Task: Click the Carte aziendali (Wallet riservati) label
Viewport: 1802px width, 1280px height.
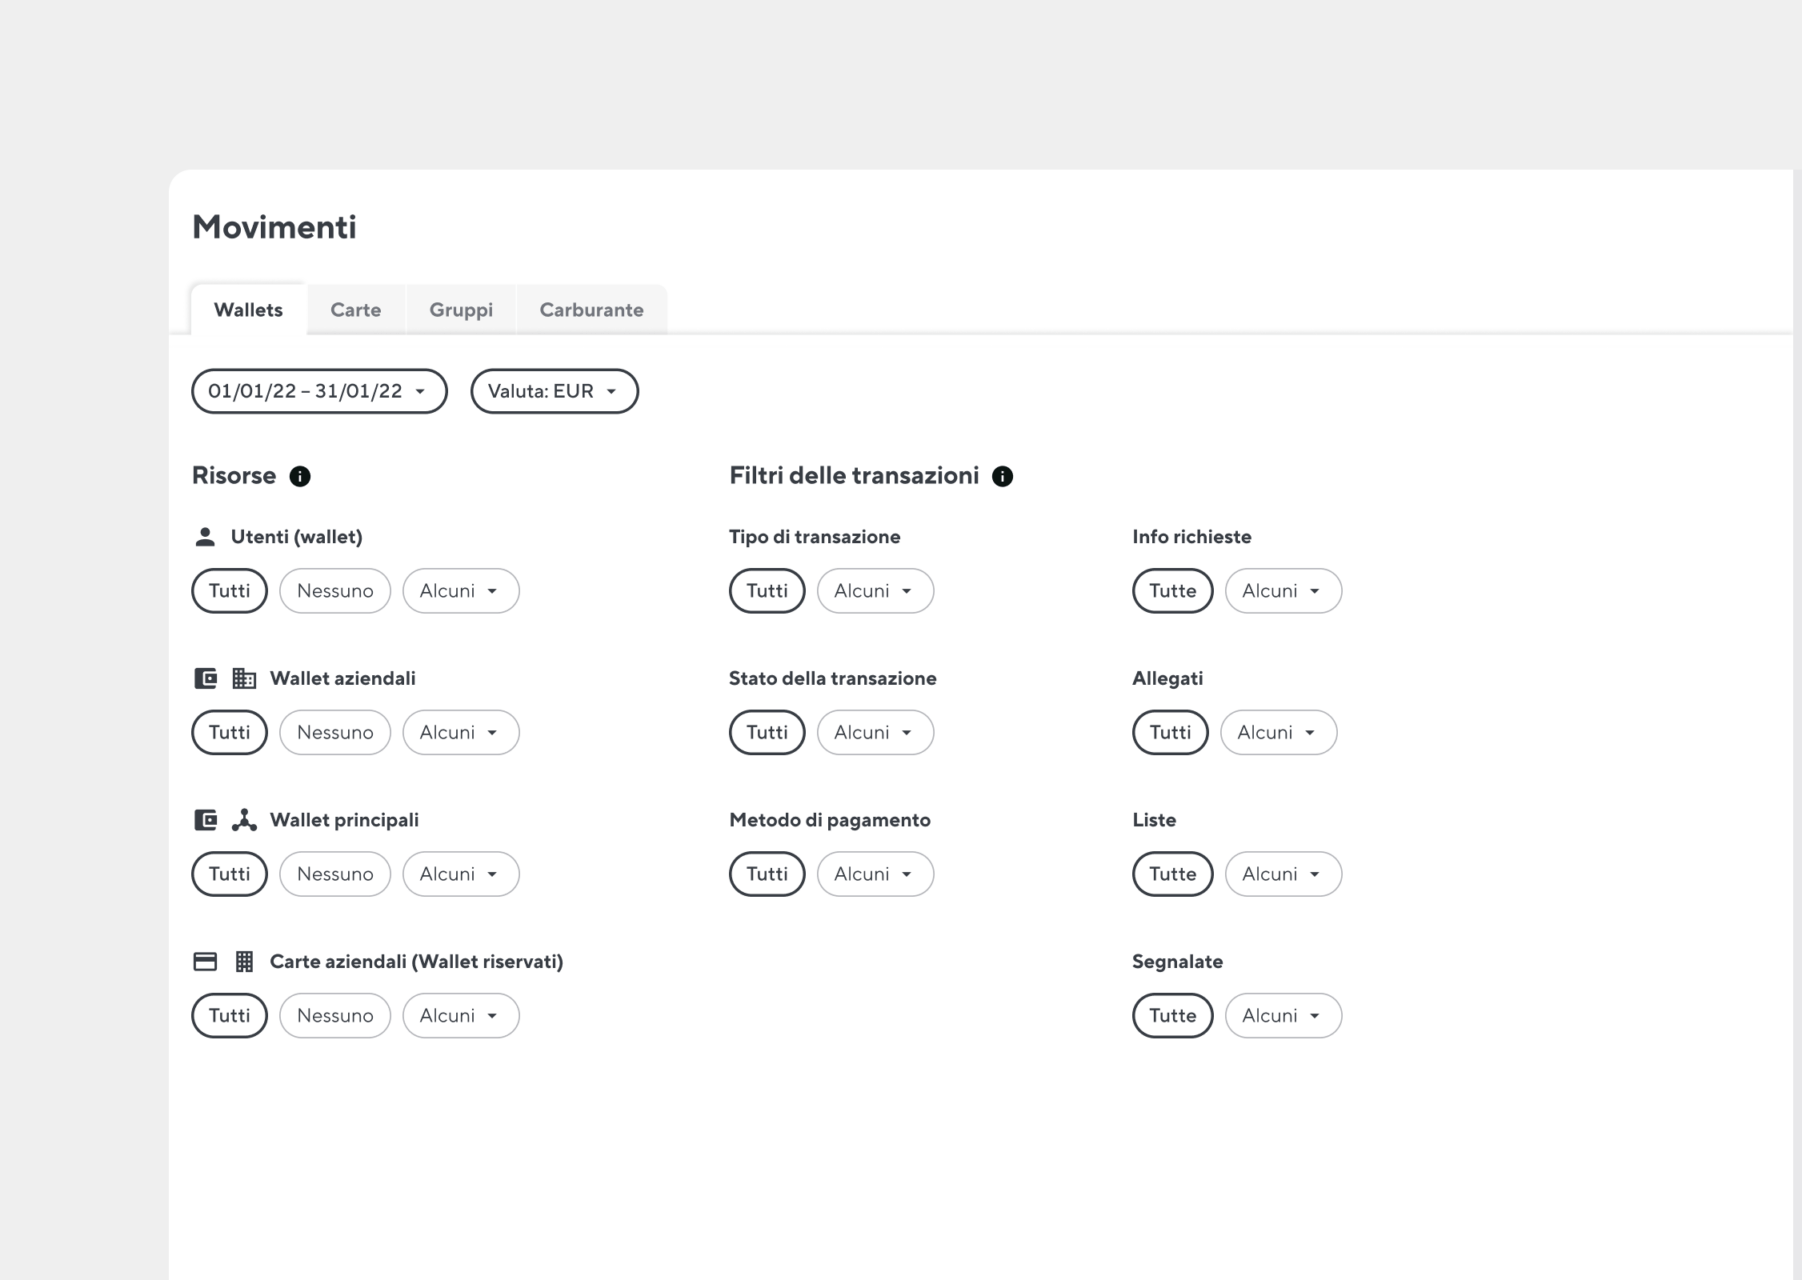Action: tap(417, 962)
